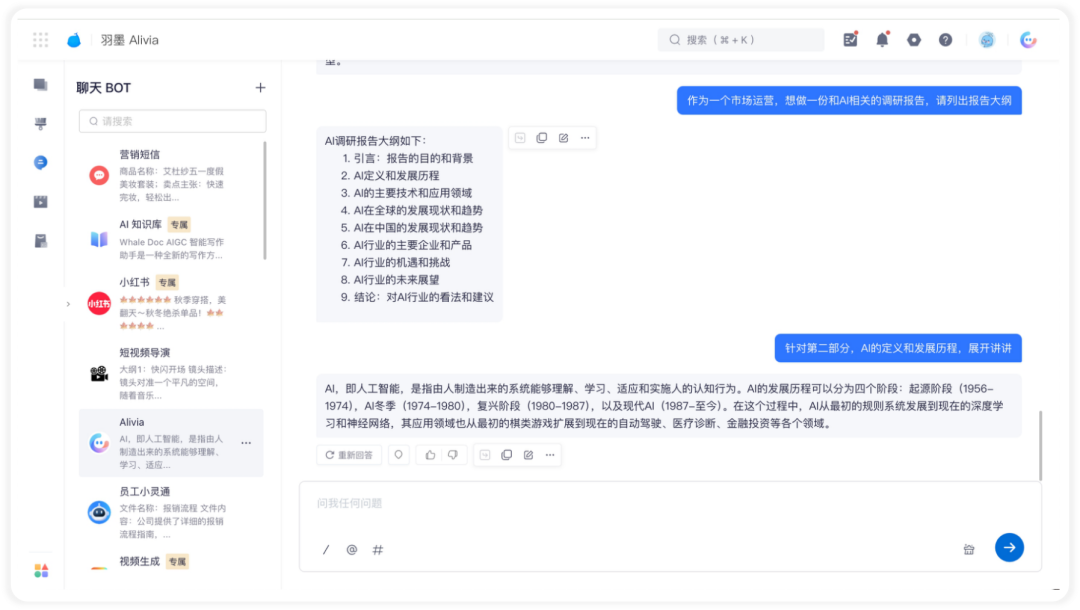1080x610 pixels.
Task: Open the hexagon settings icon
Action: click(914, 40)
